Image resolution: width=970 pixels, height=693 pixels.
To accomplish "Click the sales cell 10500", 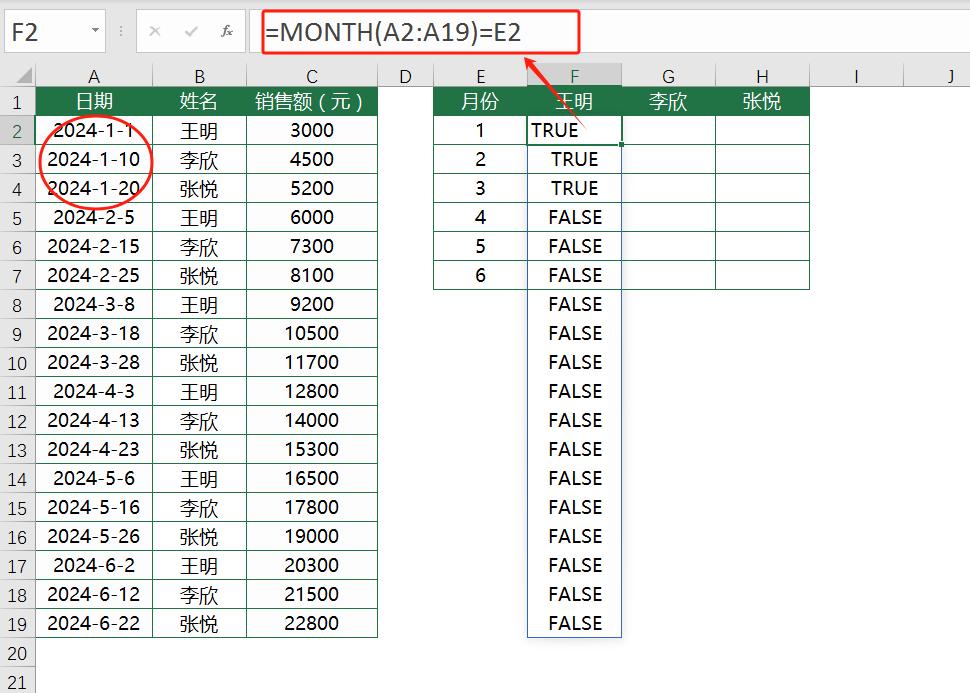I will (x=312, y=334).
